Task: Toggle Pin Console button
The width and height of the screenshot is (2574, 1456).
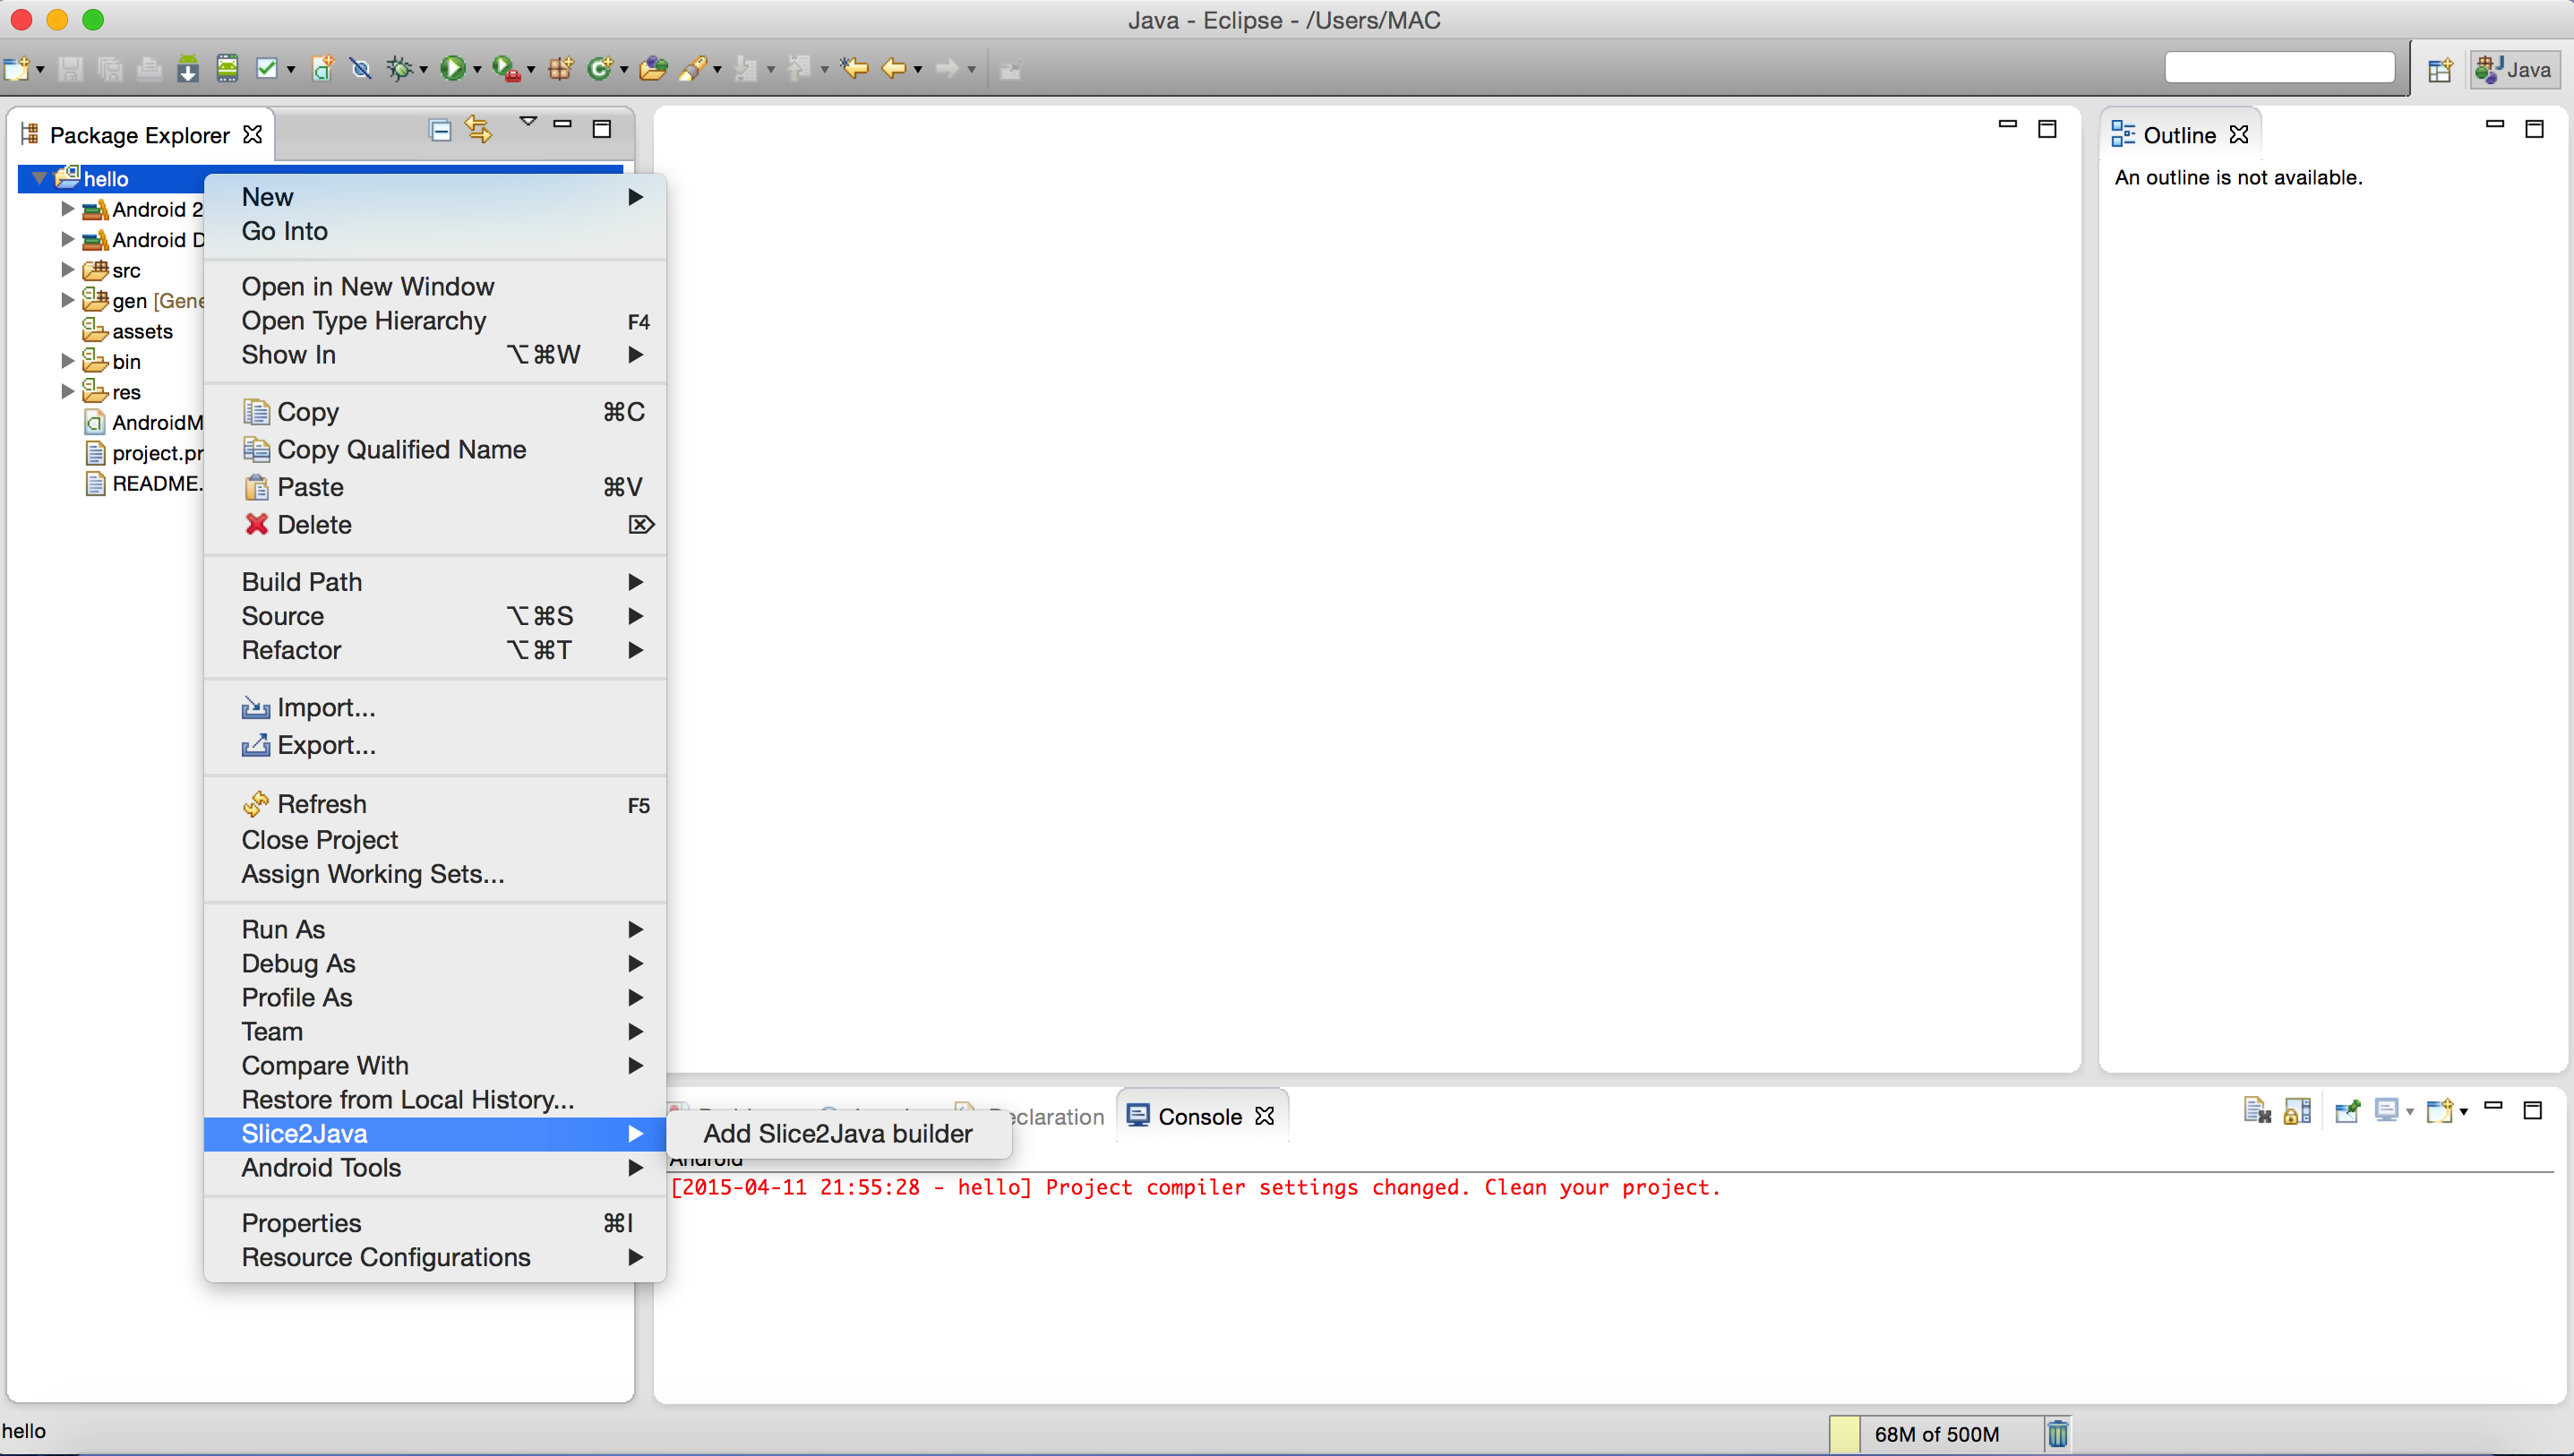Action: (2347, 1111)
